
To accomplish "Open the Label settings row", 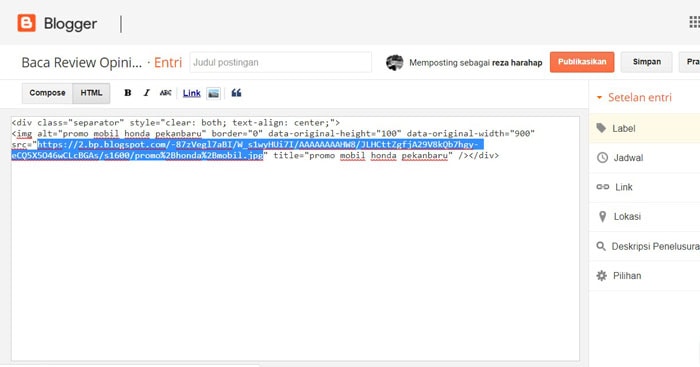I will [x=645, y=128].
